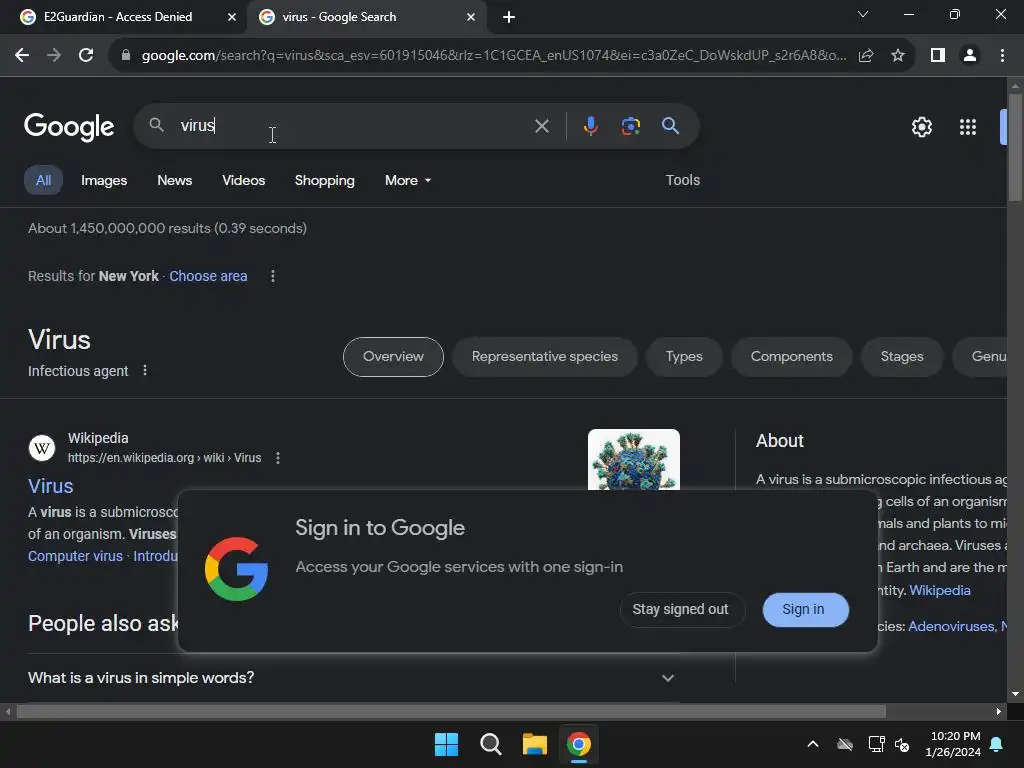Screen dimensions: 1024x768
Task: Go back using the browser back arrow
Action: (x=22, y=56)
